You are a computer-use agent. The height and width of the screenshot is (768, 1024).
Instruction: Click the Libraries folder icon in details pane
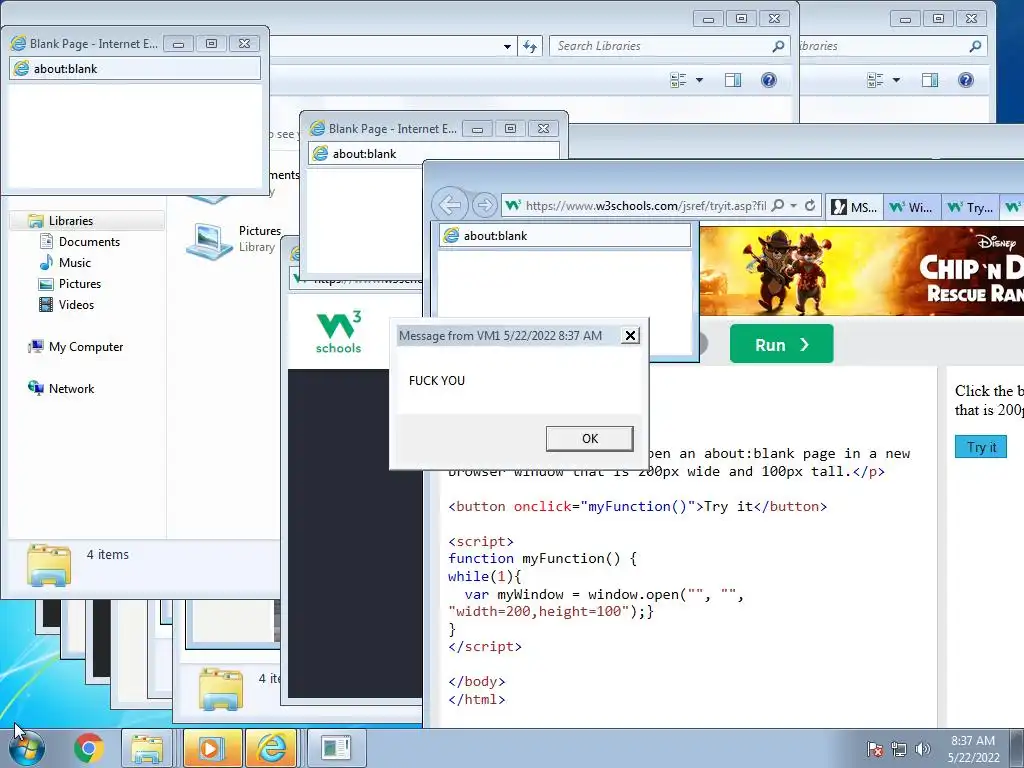49,564
